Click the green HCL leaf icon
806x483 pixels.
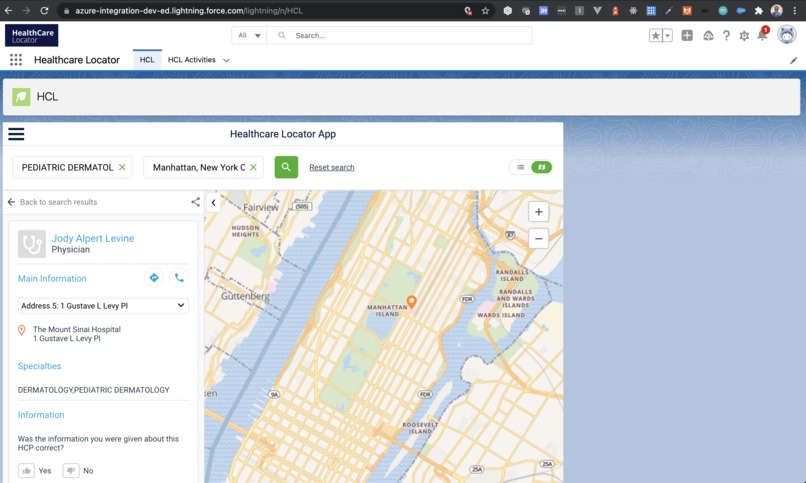21,97
